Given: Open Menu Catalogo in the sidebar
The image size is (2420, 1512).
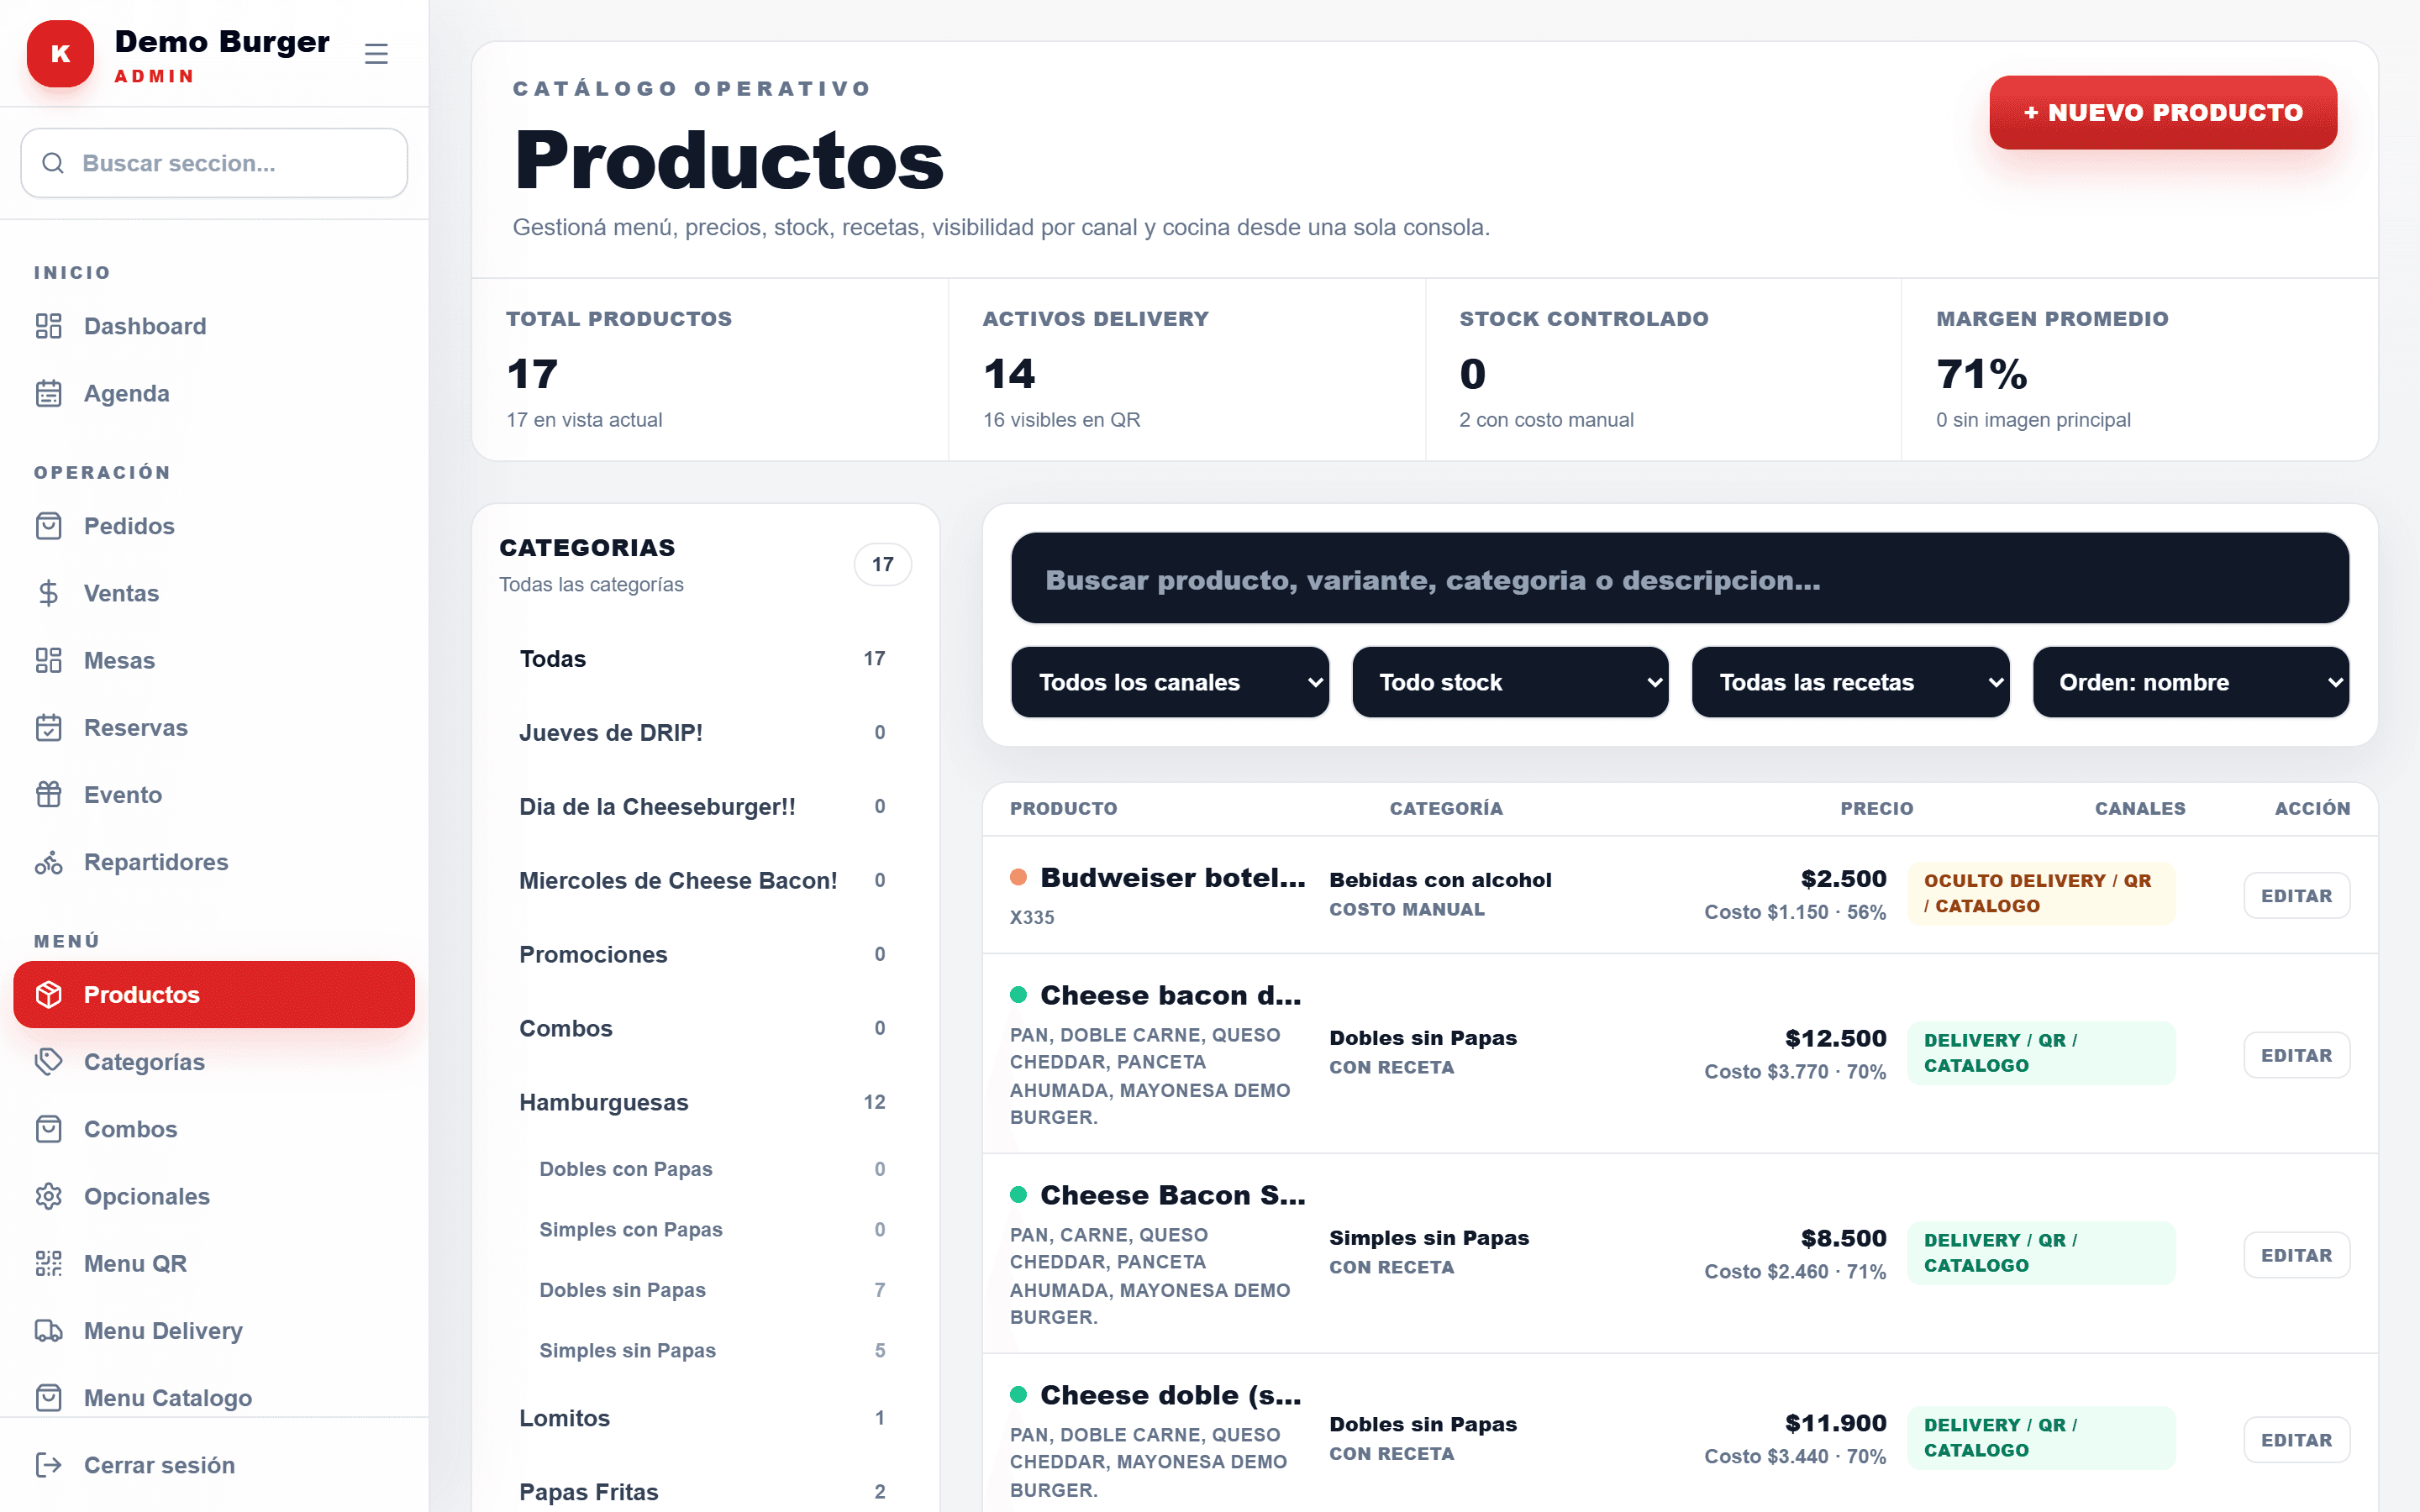Looking at the screenshot, I should pyautogui.click(x=214, y=1397).
